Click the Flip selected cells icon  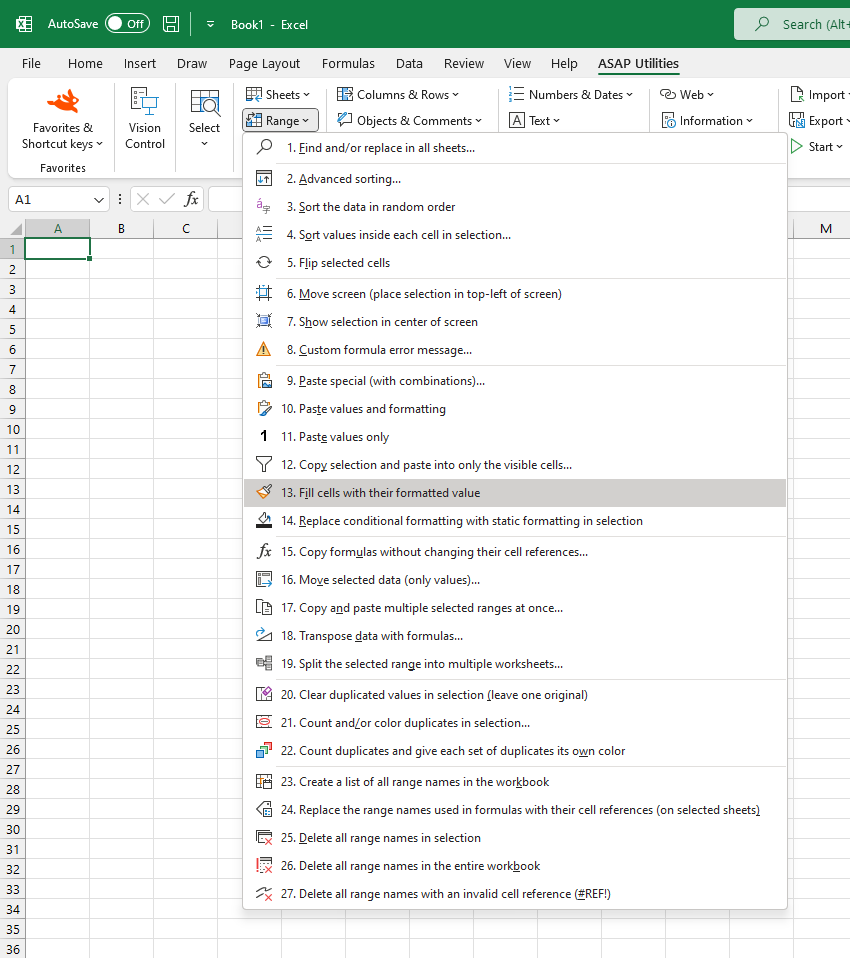[264, 263]
